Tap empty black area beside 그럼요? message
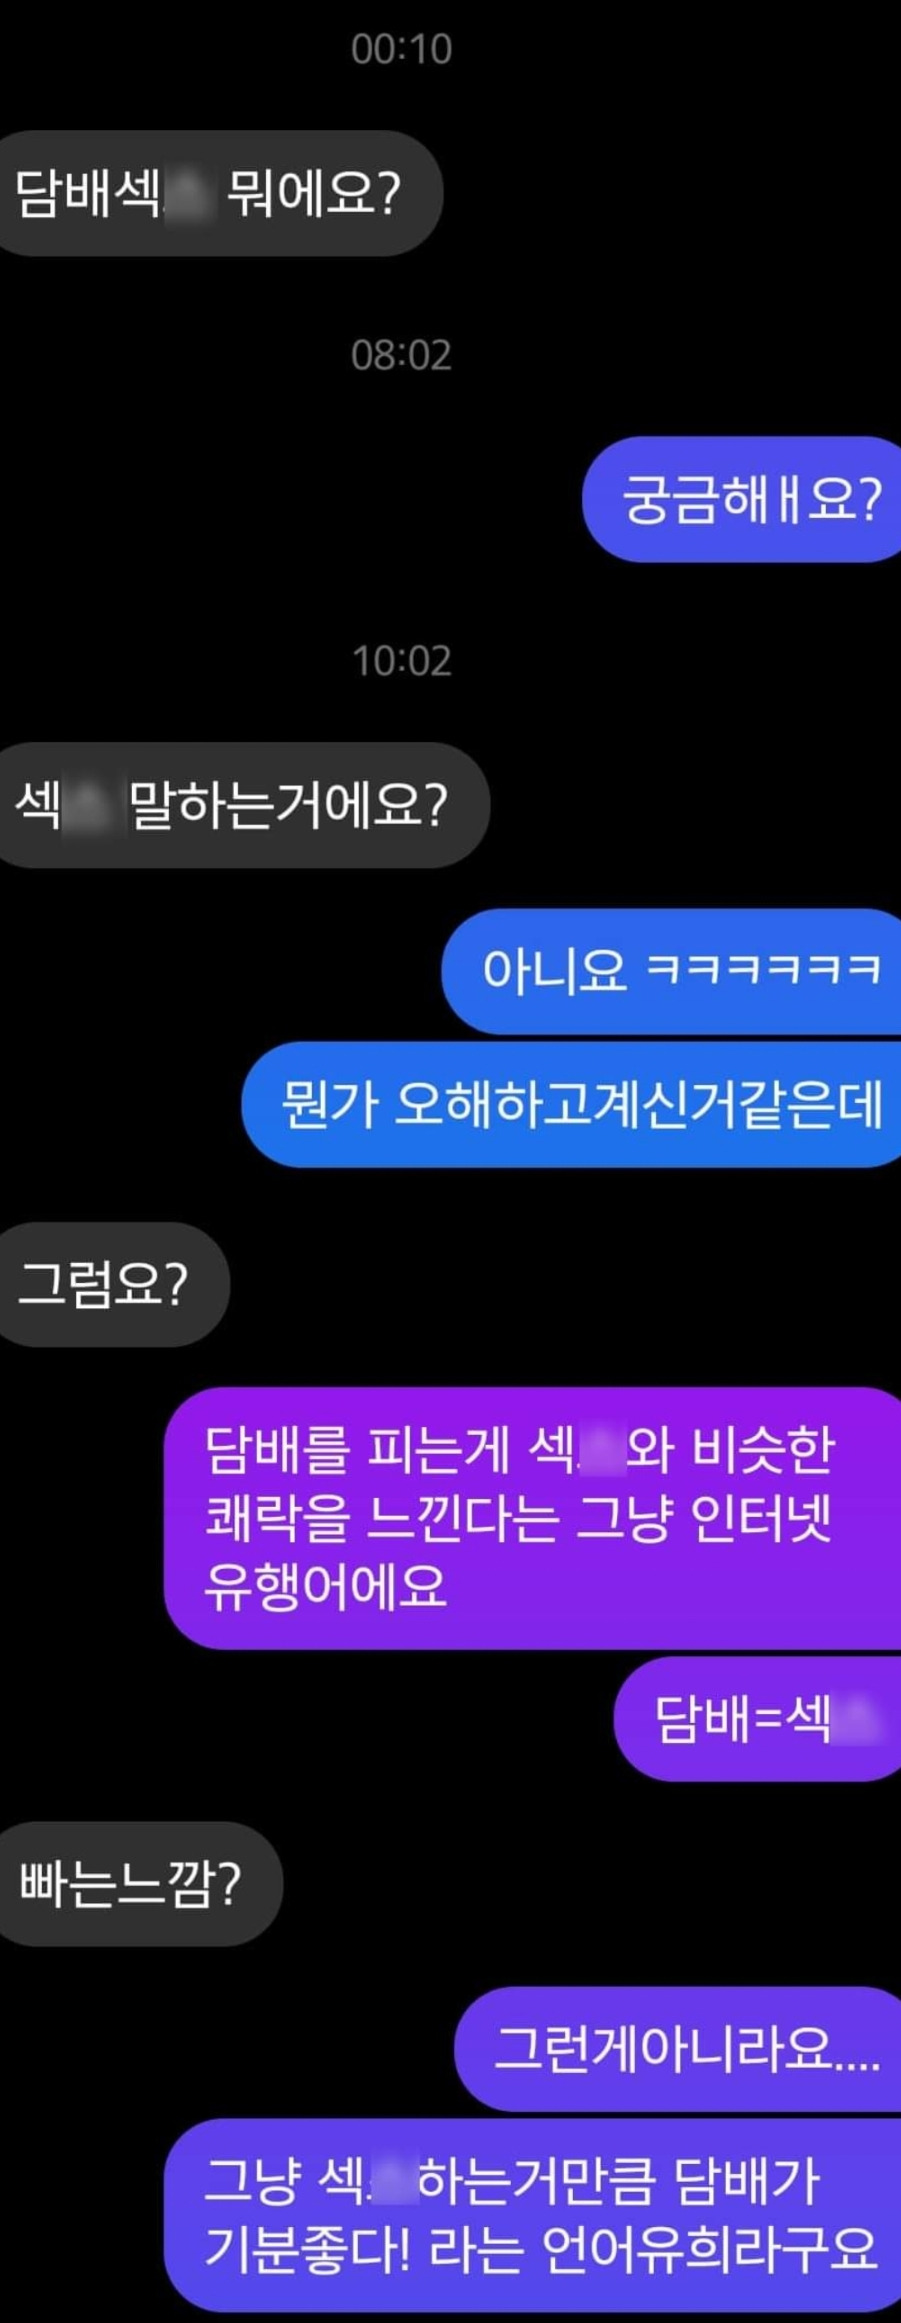The width and height of the screenshot is (901, 2323). click(x=560, y=1284)
